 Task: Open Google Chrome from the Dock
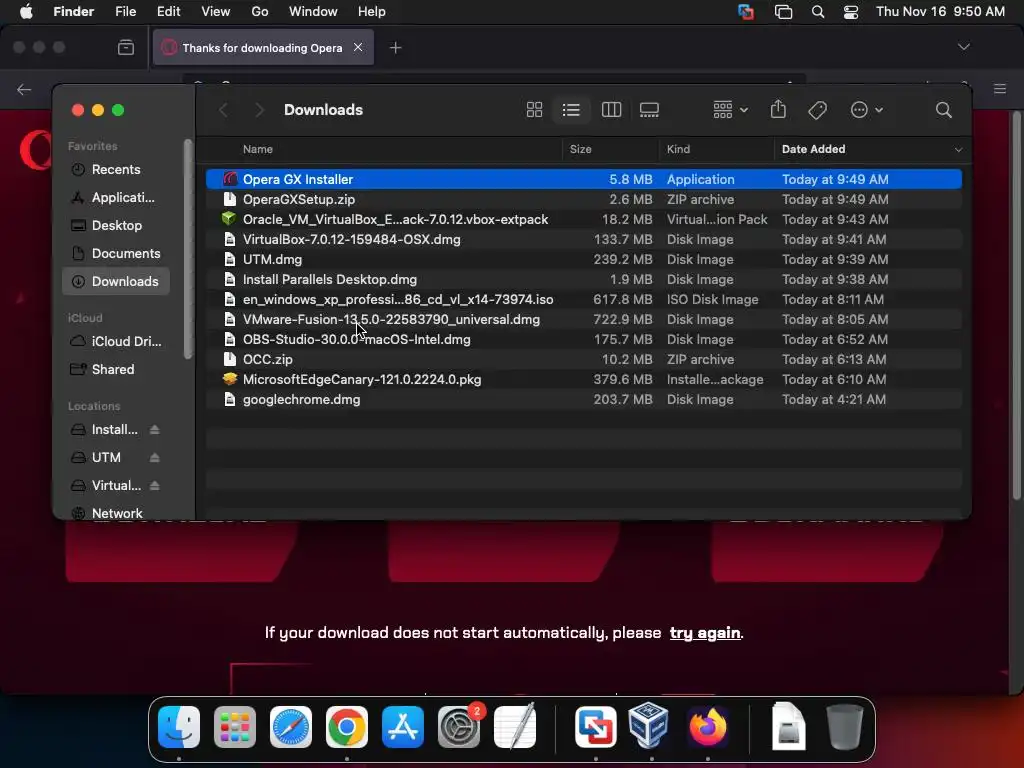point(347,726)
